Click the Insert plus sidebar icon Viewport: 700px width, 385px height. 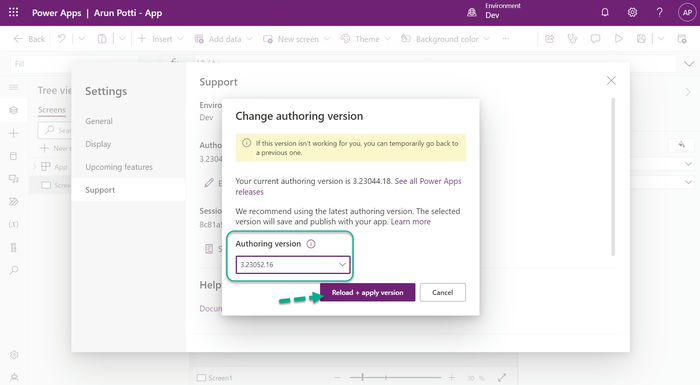(x=13, y=133)
